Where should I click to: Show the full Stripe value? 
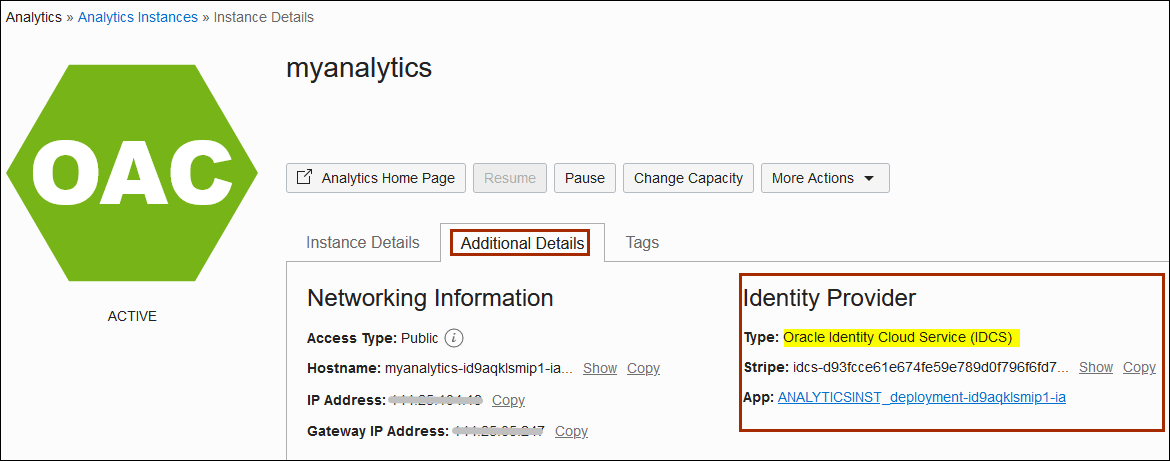coord(1096,367)
